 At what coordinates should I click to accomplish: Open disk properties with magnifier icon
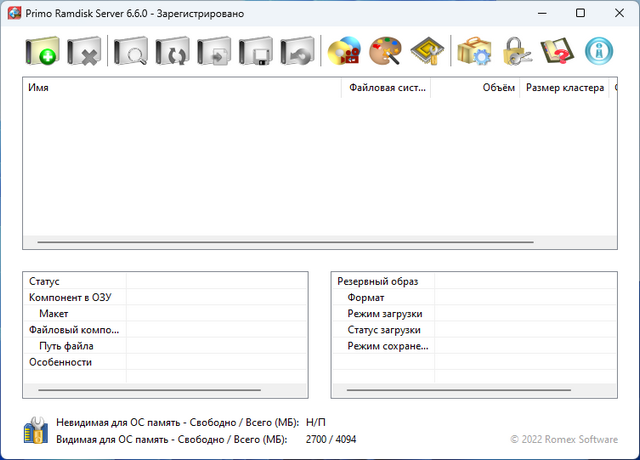131,51
